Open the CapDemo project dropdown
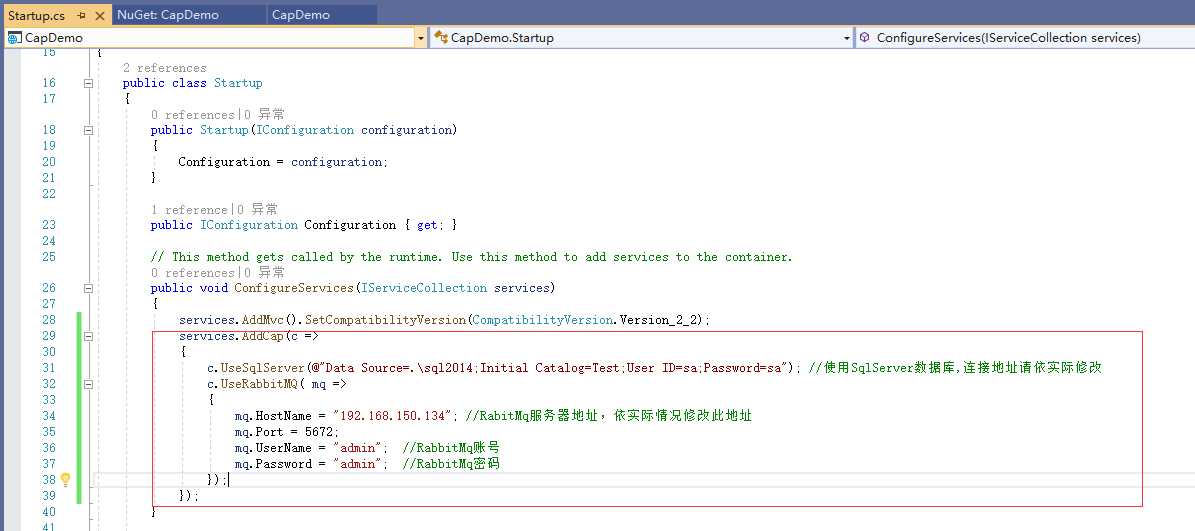The height and width of the screenshot is (531, 1195). coord(421,37)
